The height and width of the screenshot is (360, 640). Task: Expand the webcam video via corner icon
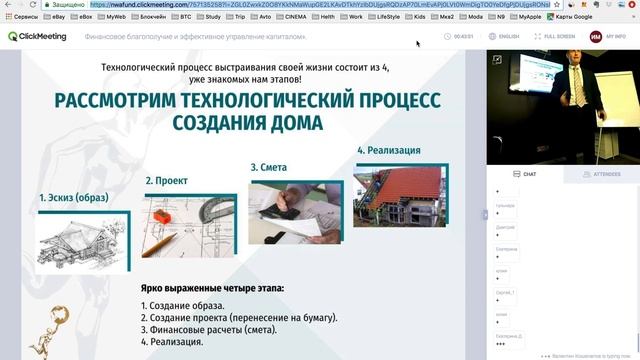(x=497, y=60)
